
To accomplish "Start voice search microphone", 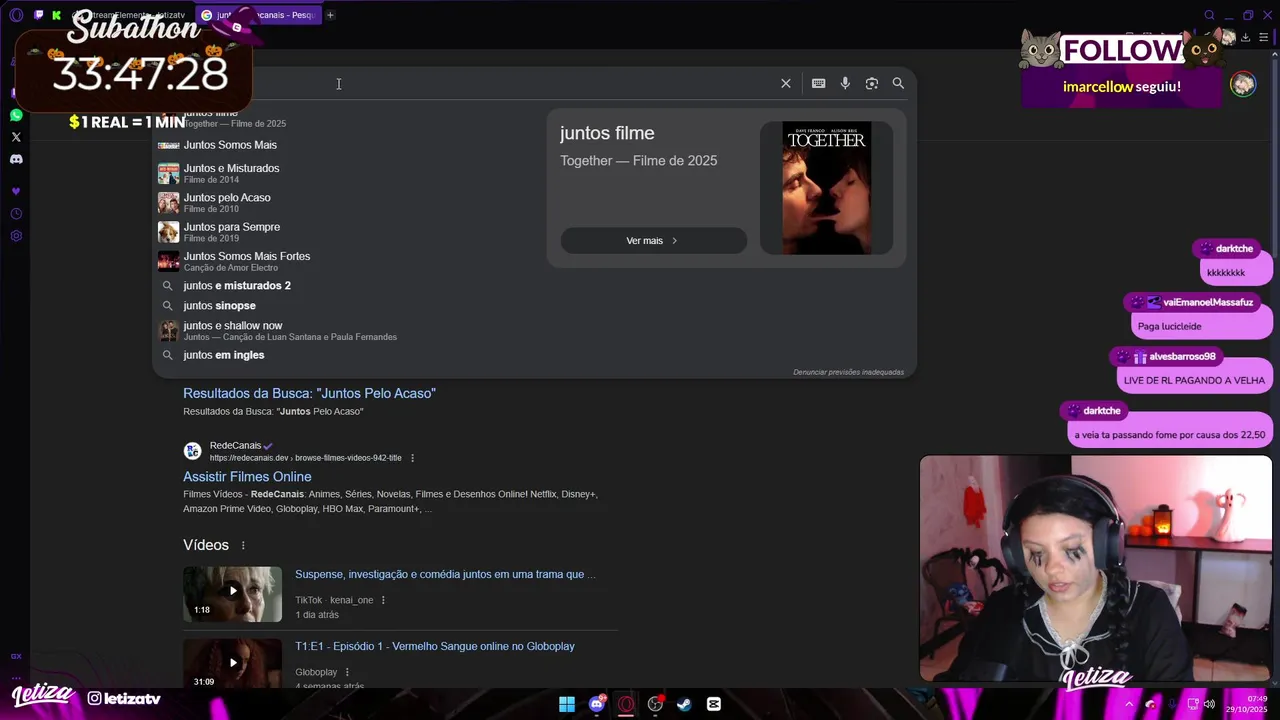I will (845, 84).
